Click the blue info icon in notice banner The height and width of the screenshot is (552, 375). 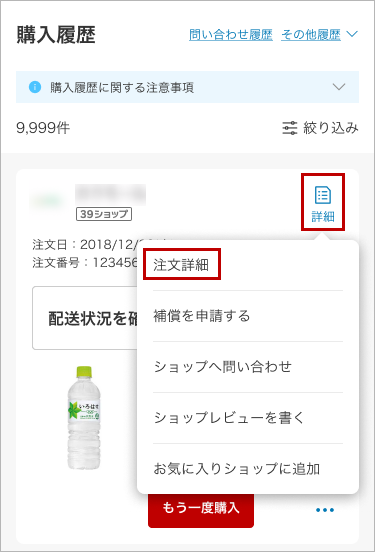(x=35, y=87)
